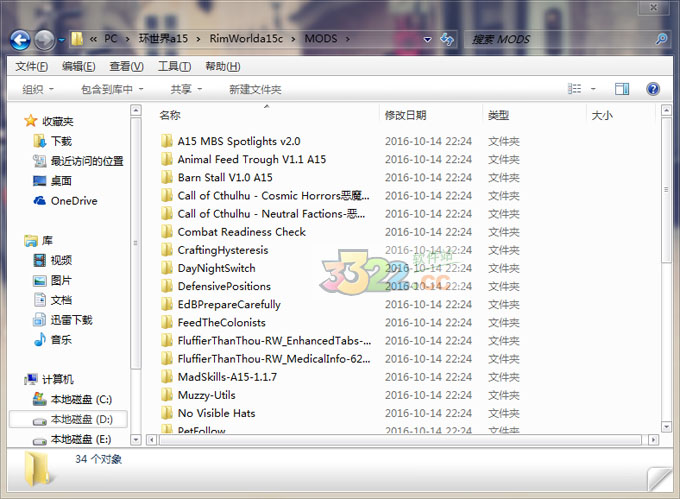Click folder icon of DefensivePositions

167,286
